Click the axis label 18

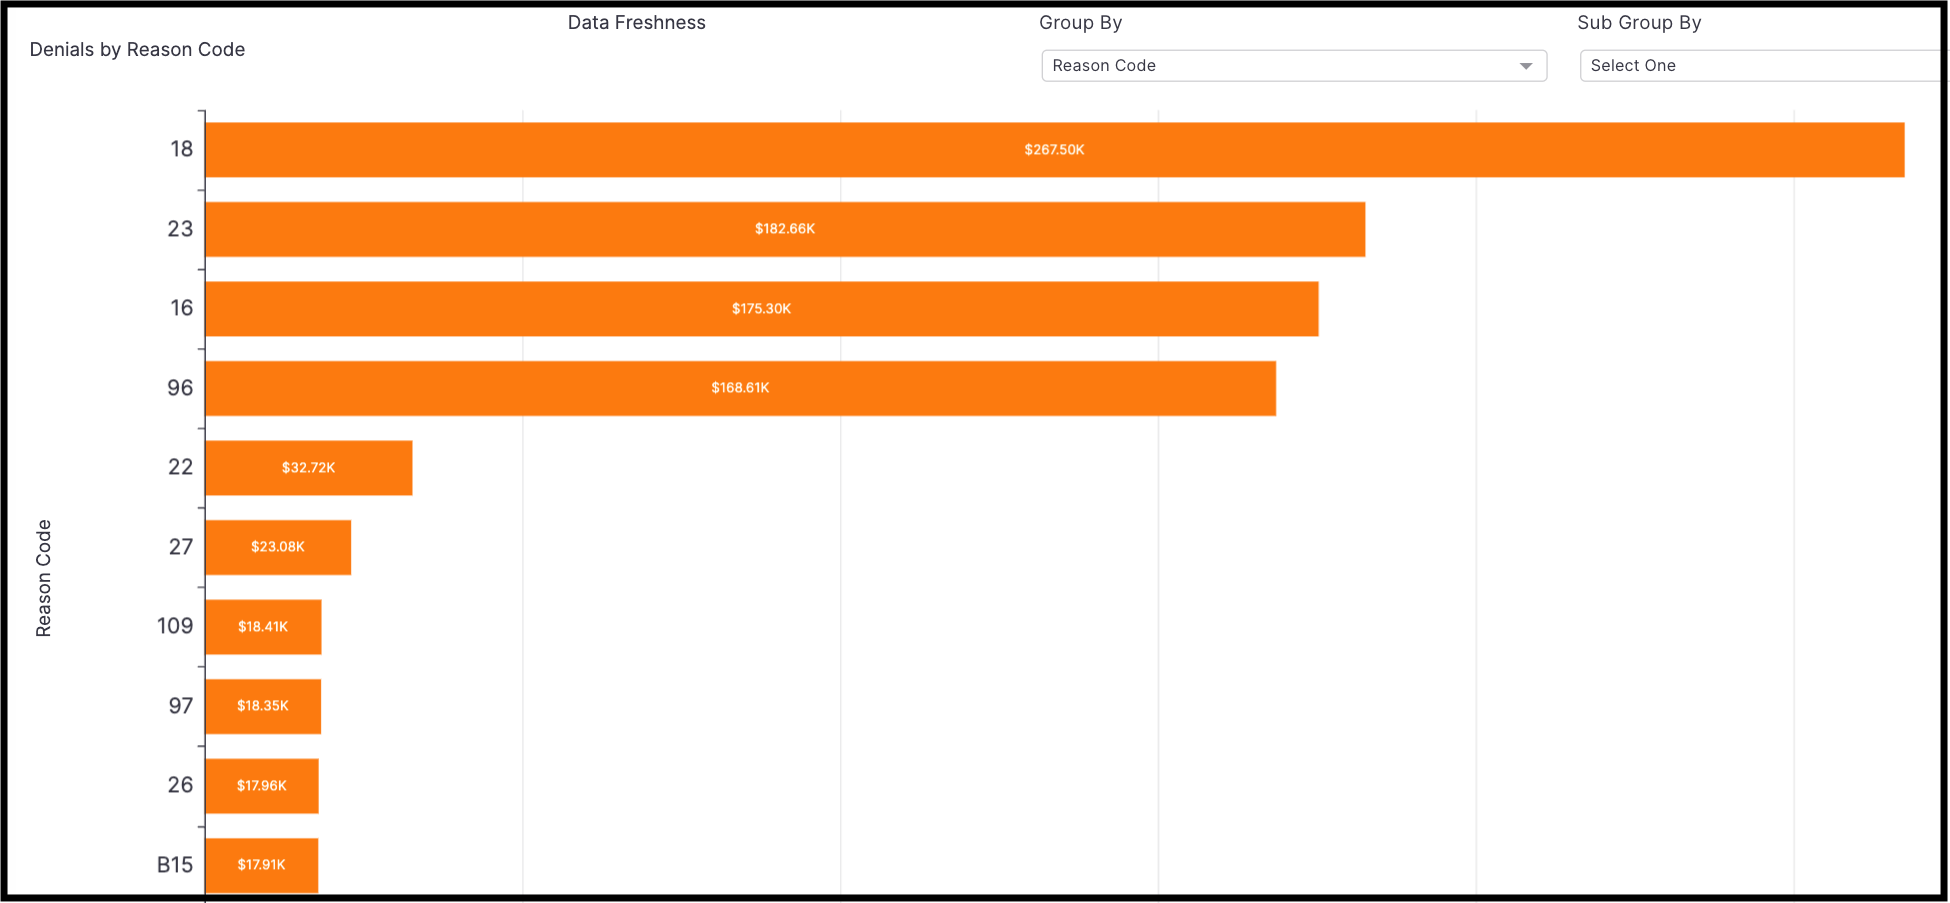pos(181,149)
